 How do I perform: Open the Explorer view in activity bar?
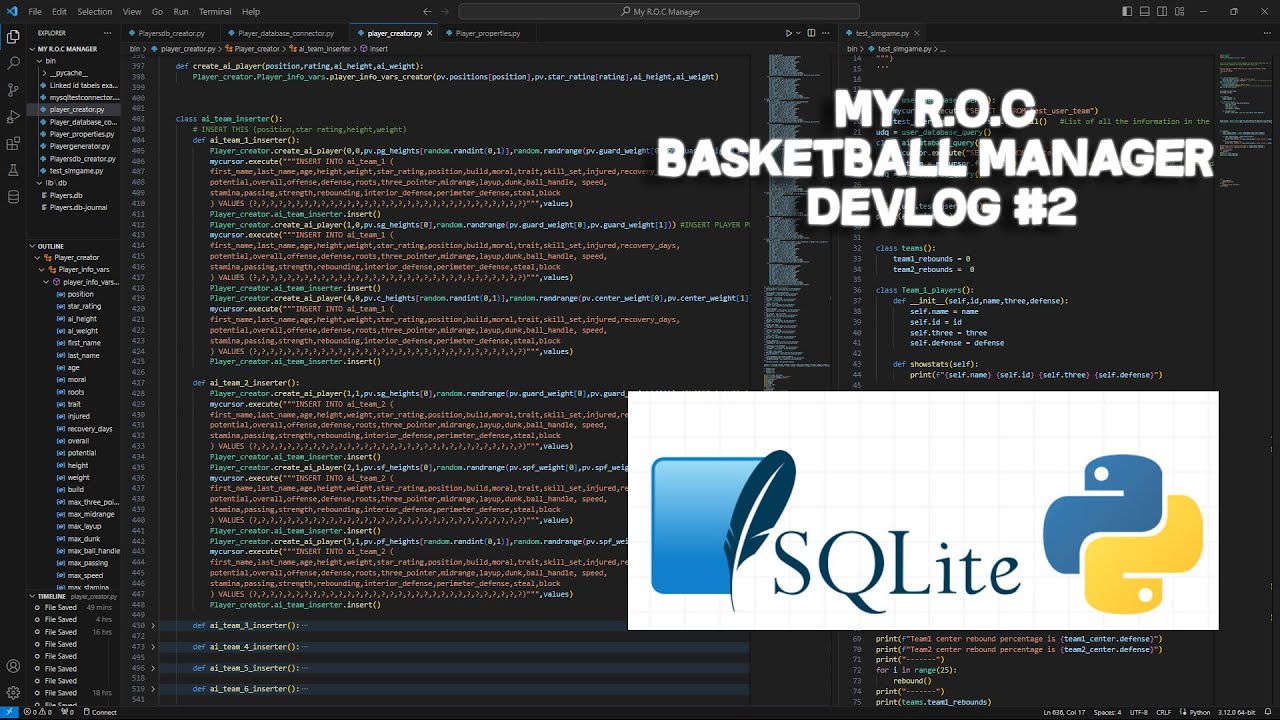[13, 36]
